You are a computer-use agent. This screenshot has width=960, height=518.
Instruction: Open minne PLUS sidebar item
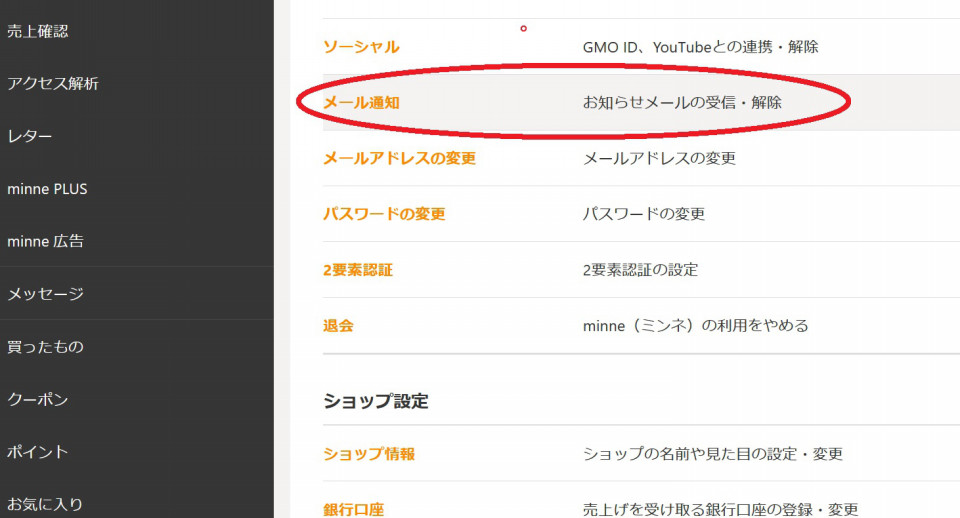pos(47,189)
